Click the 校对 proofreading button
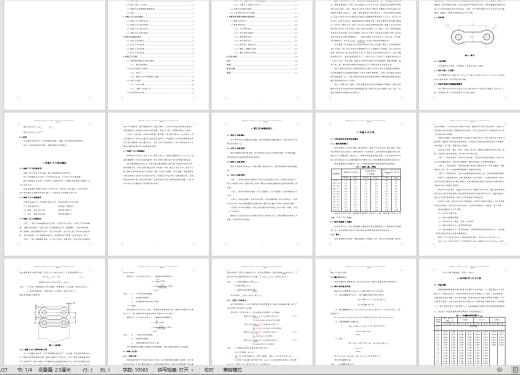520x375 pixels. click(209, 370)
